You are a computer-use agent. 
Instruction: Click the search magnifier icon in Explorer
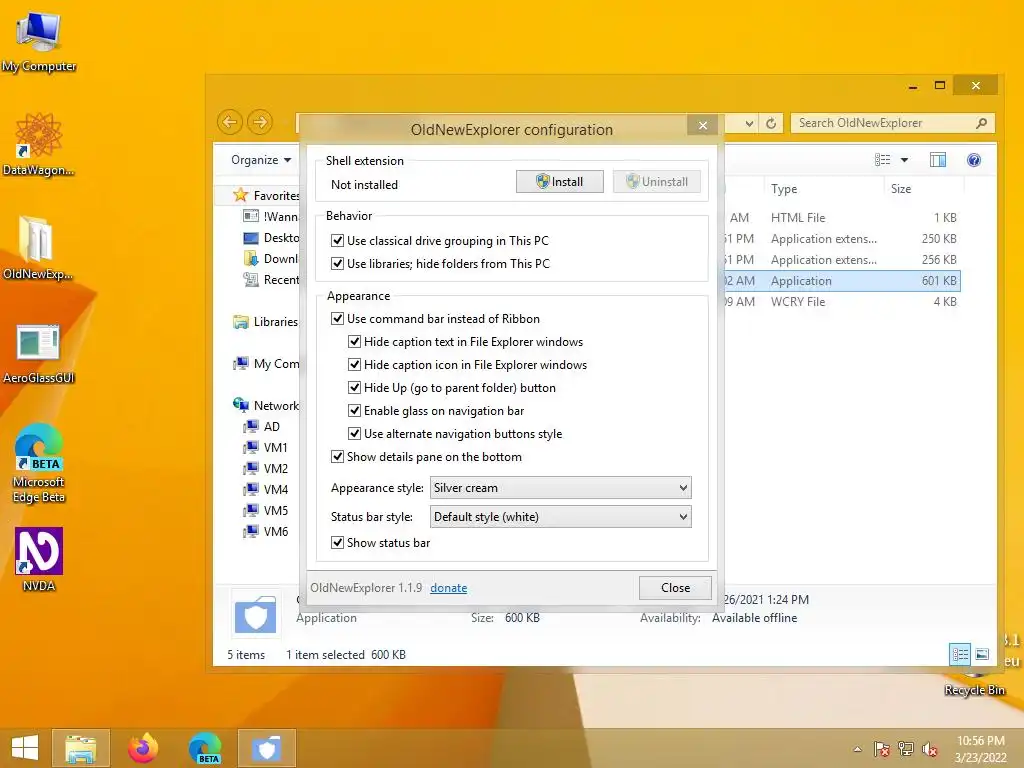981,123
